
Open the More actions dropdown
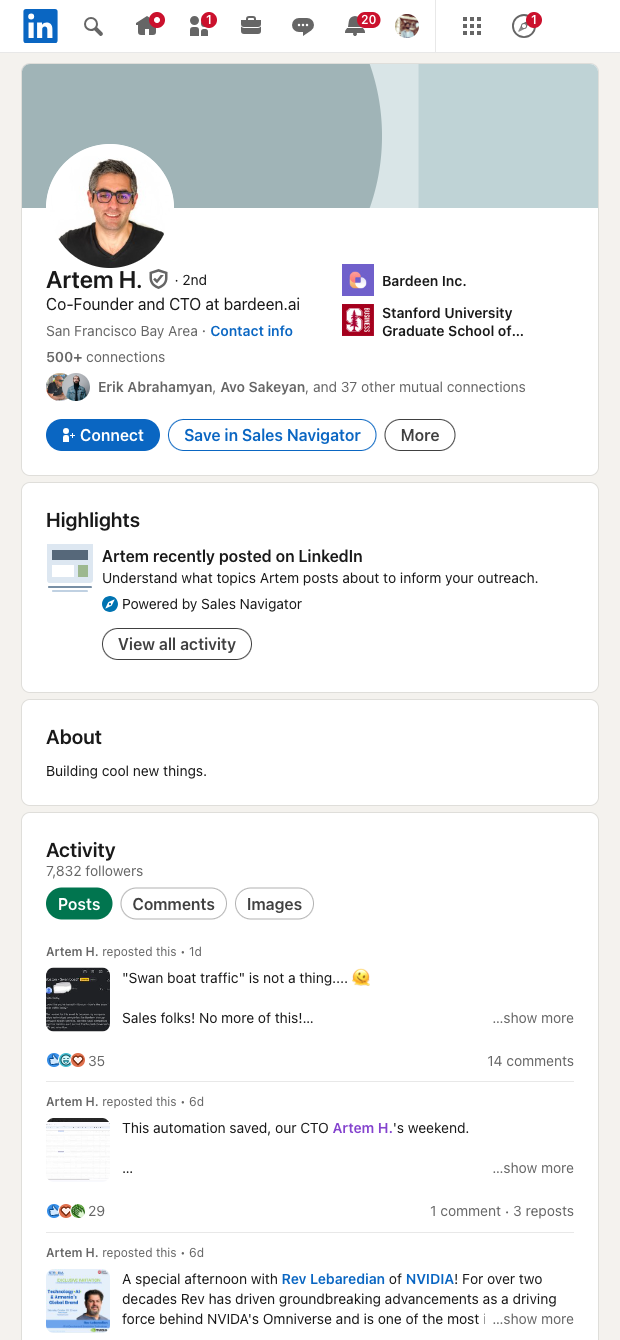tap(419, 435)
